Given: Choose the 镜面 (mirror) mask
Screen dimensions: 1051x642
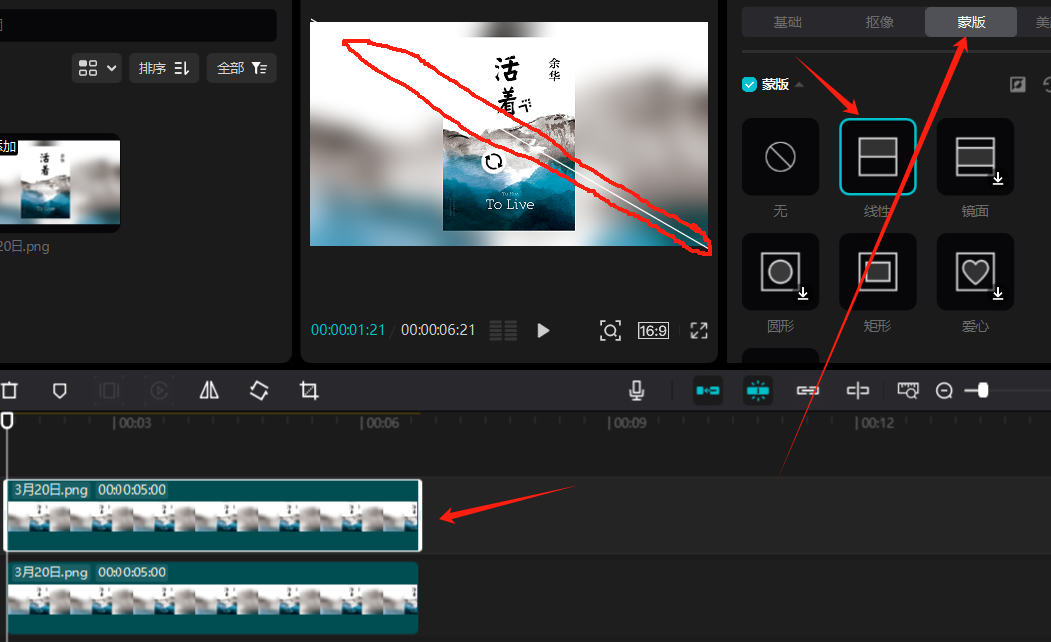Looking at the screenshot, I should 975,157.
